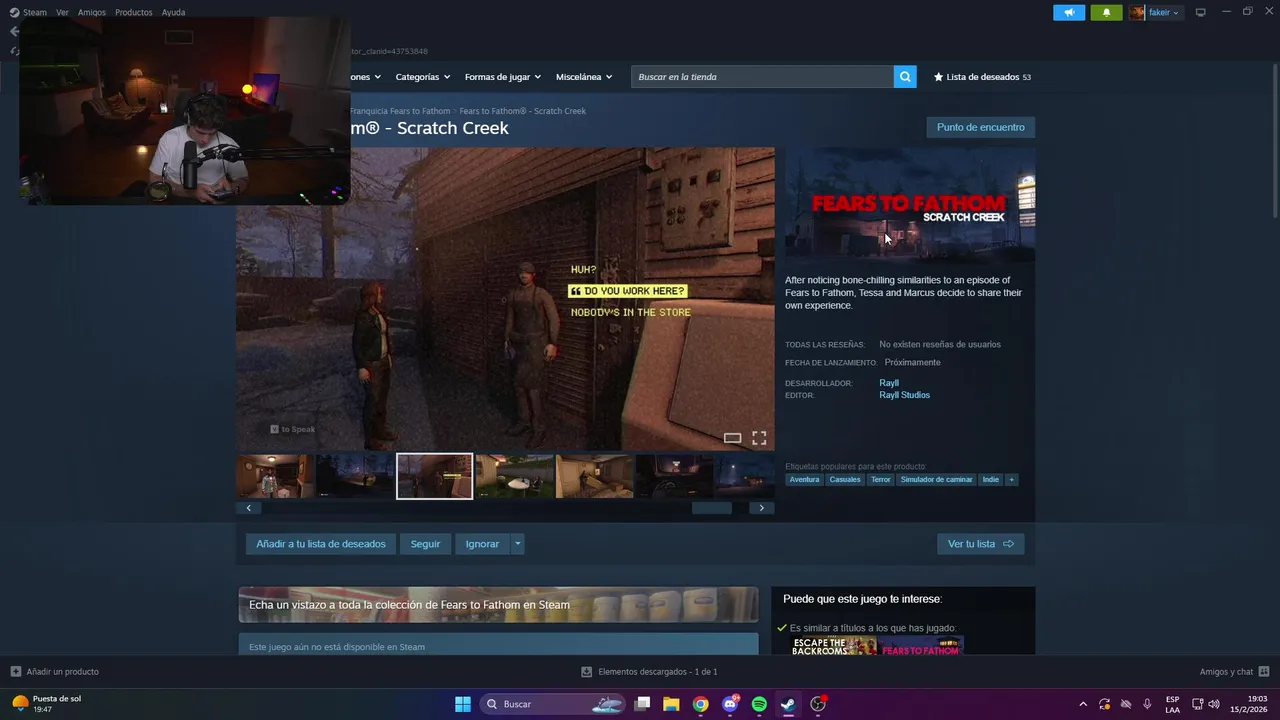Screen dimensions: 1280x720
Task: Click the Fears to Fathom collection banner
Action: tap(498, 605)
